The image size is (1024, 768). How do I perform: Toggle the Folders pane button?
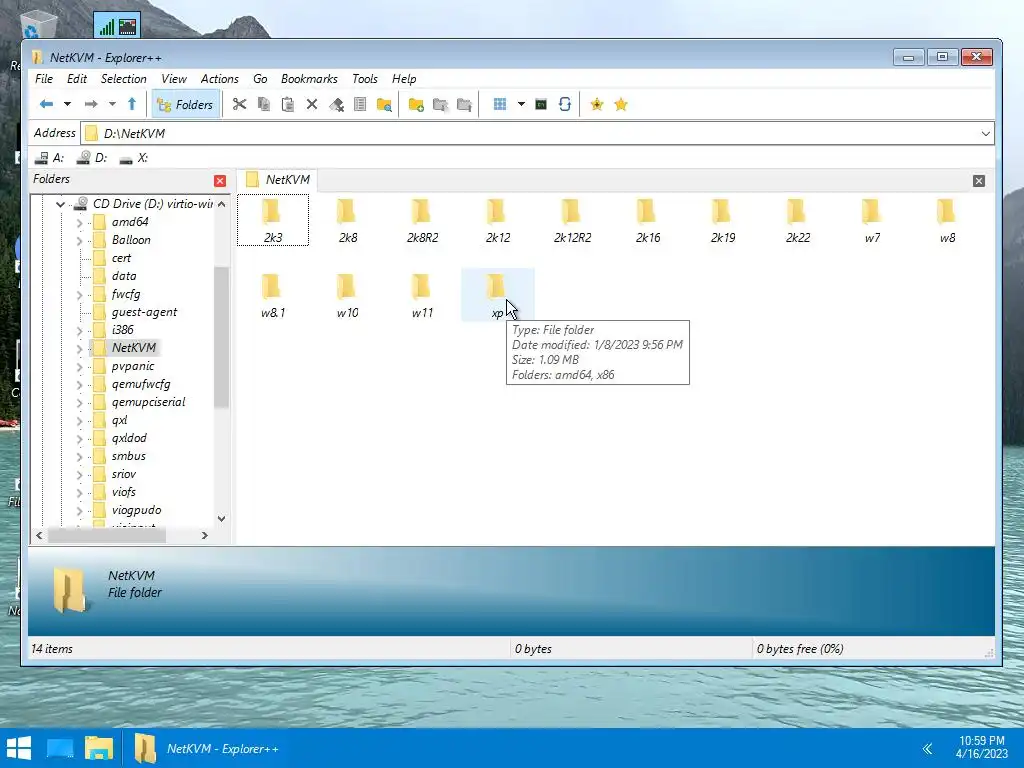pyautogui.click(x=185, y=104)
